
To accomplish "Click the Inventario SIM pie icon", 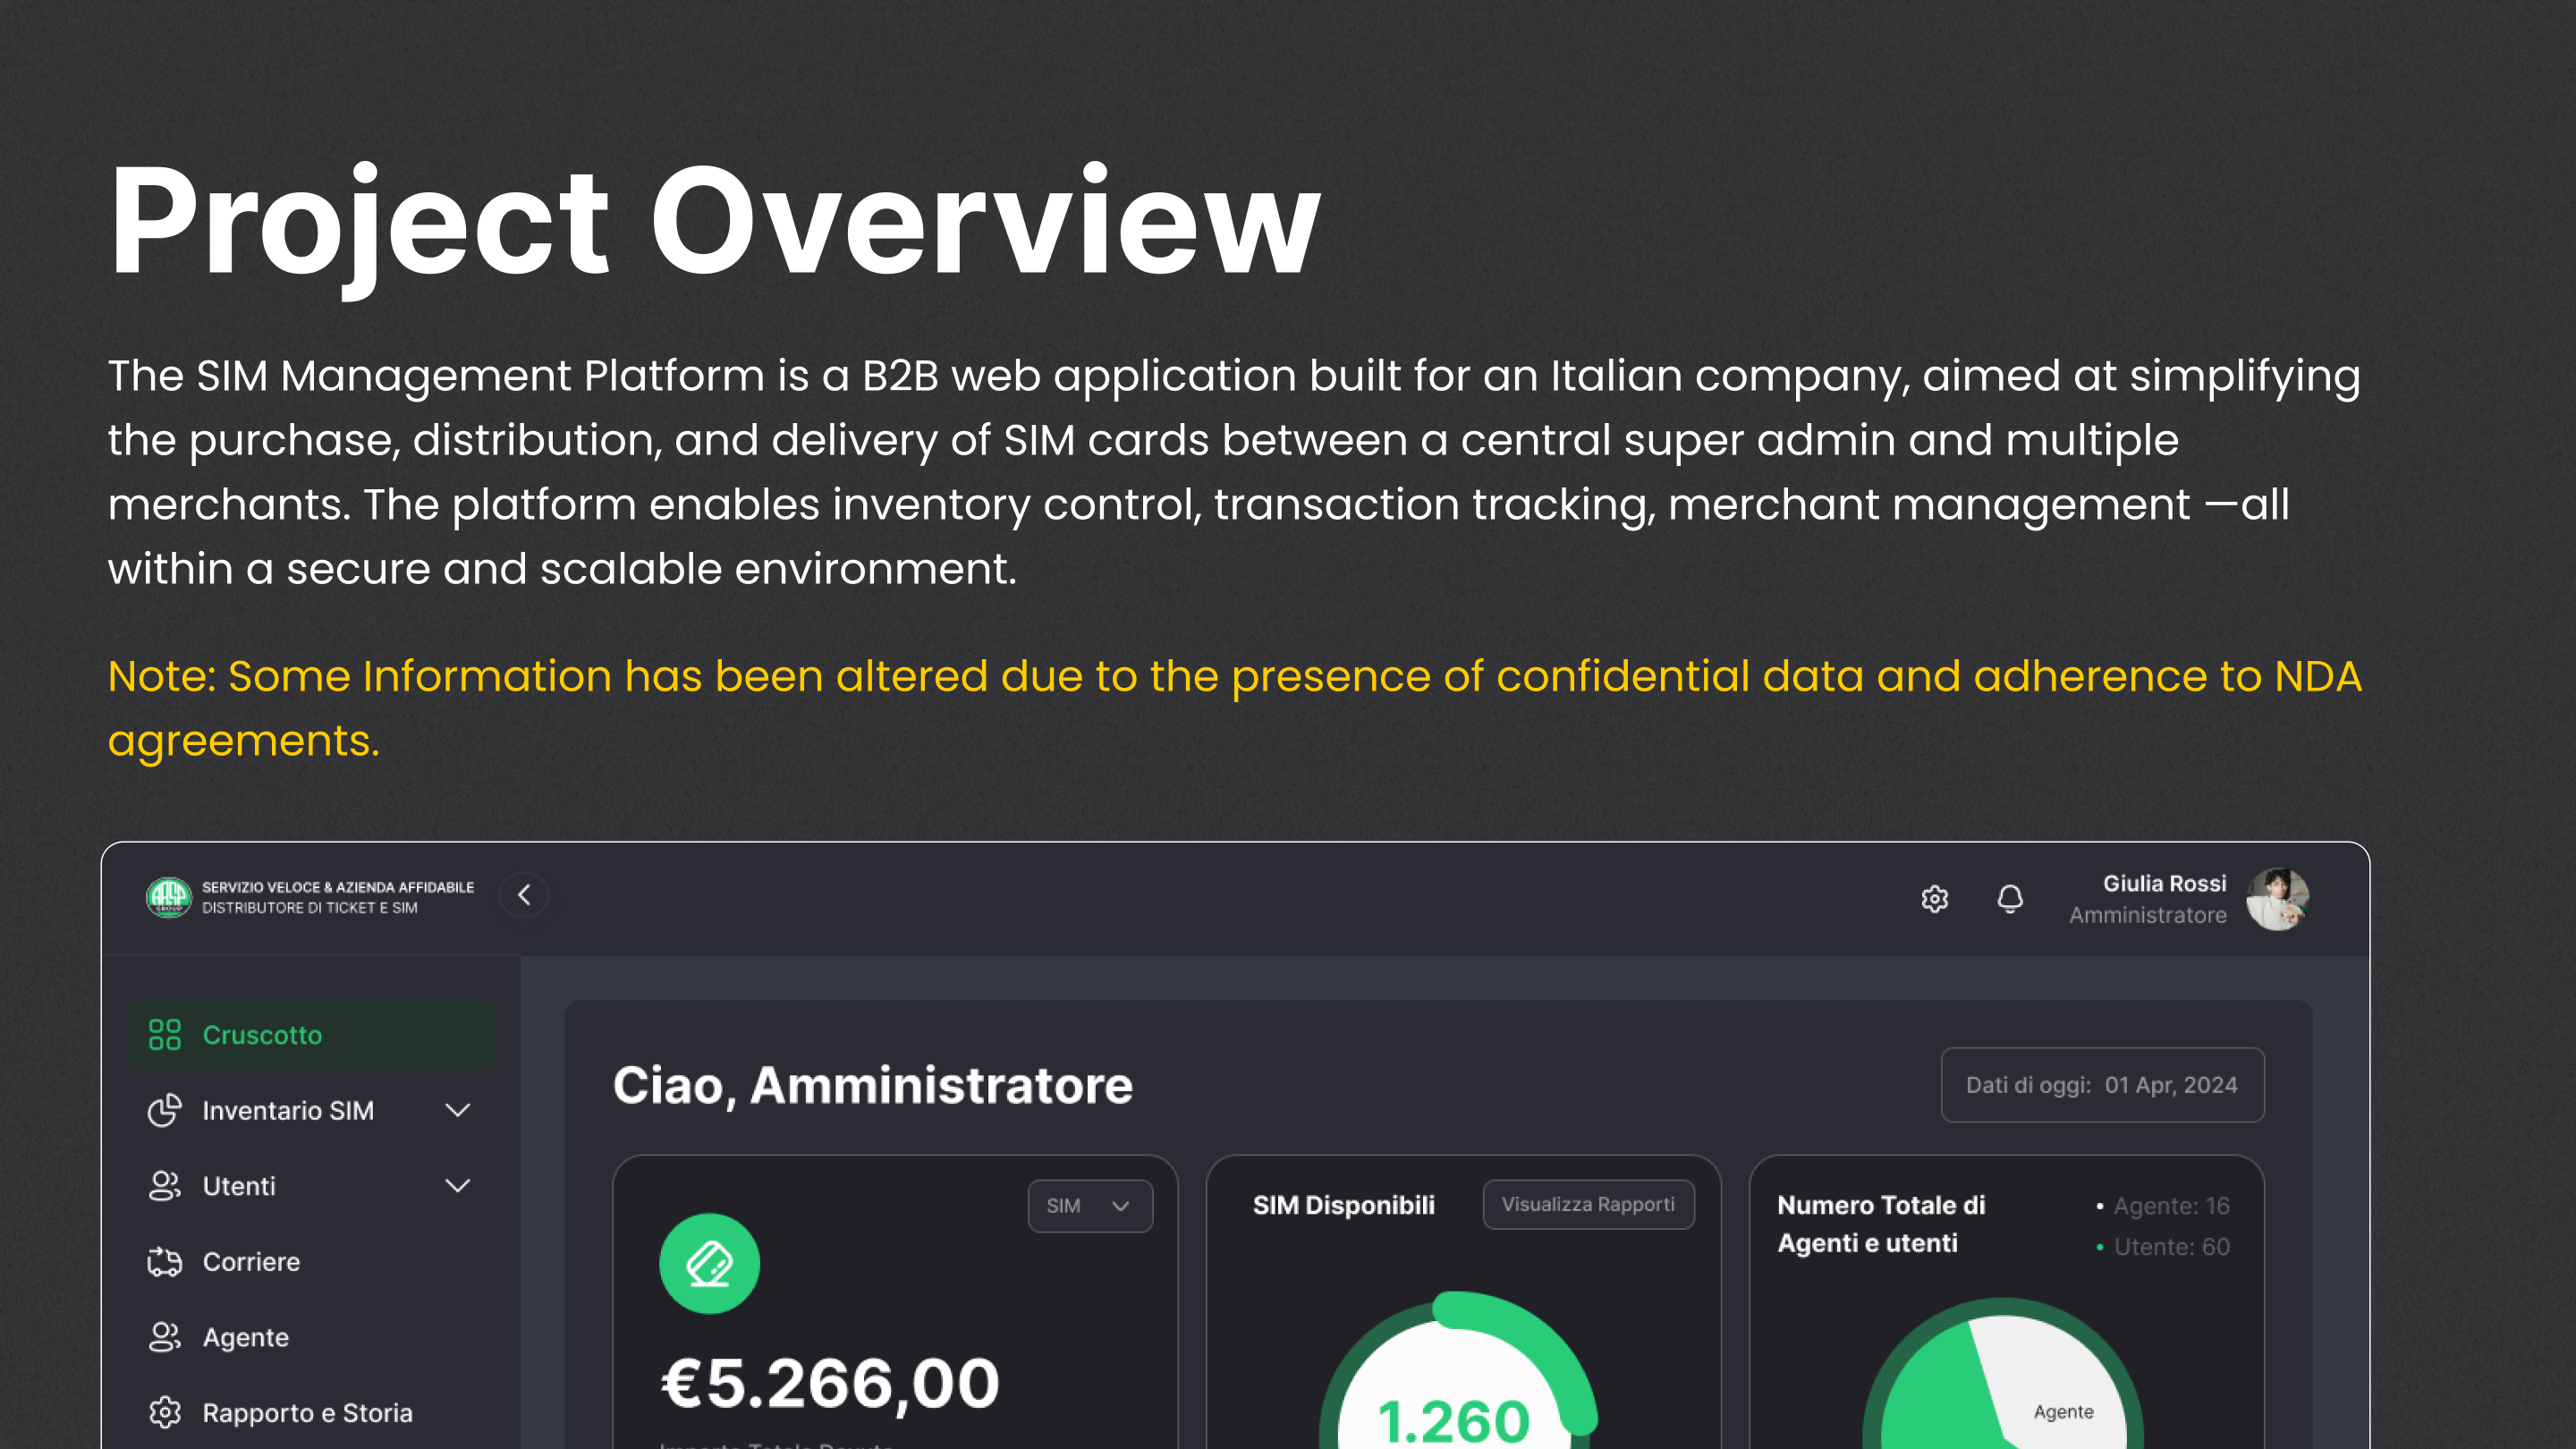I will point(165,1110).
